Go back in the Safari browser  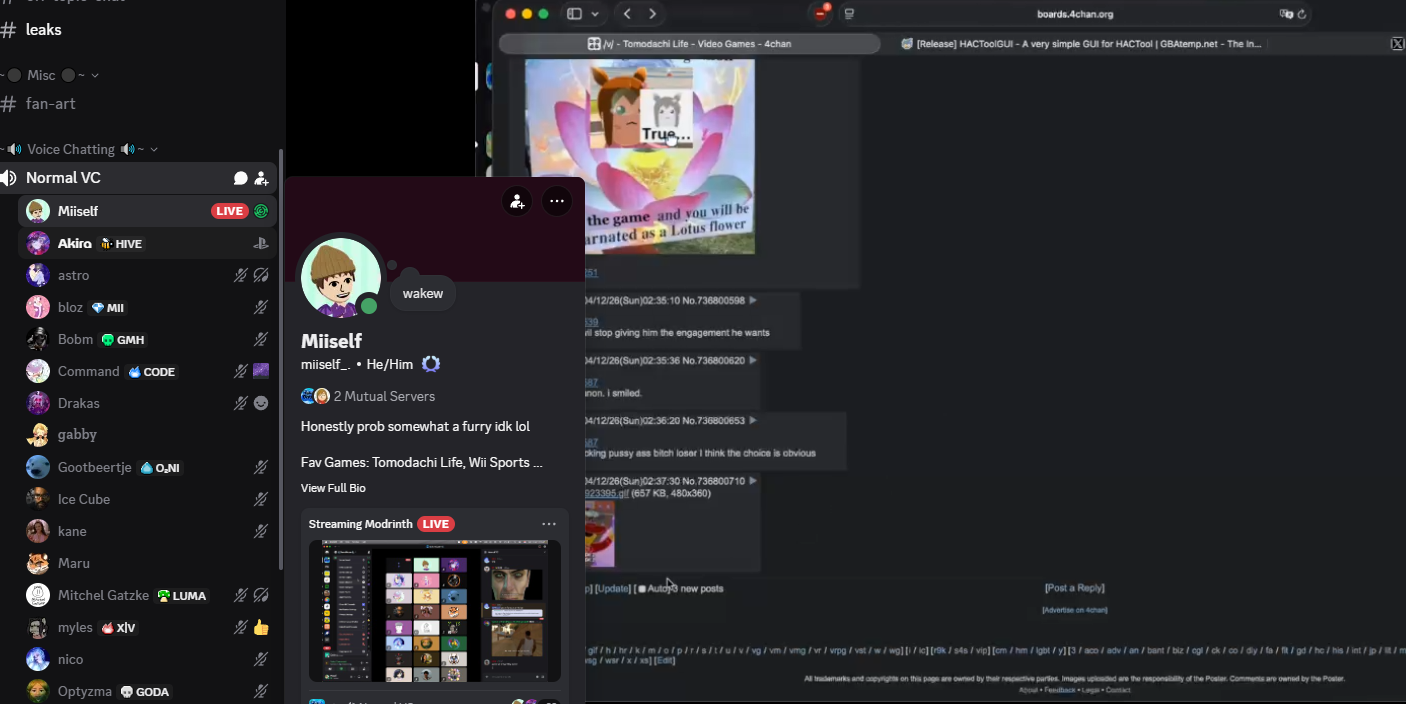click(627, 14)
